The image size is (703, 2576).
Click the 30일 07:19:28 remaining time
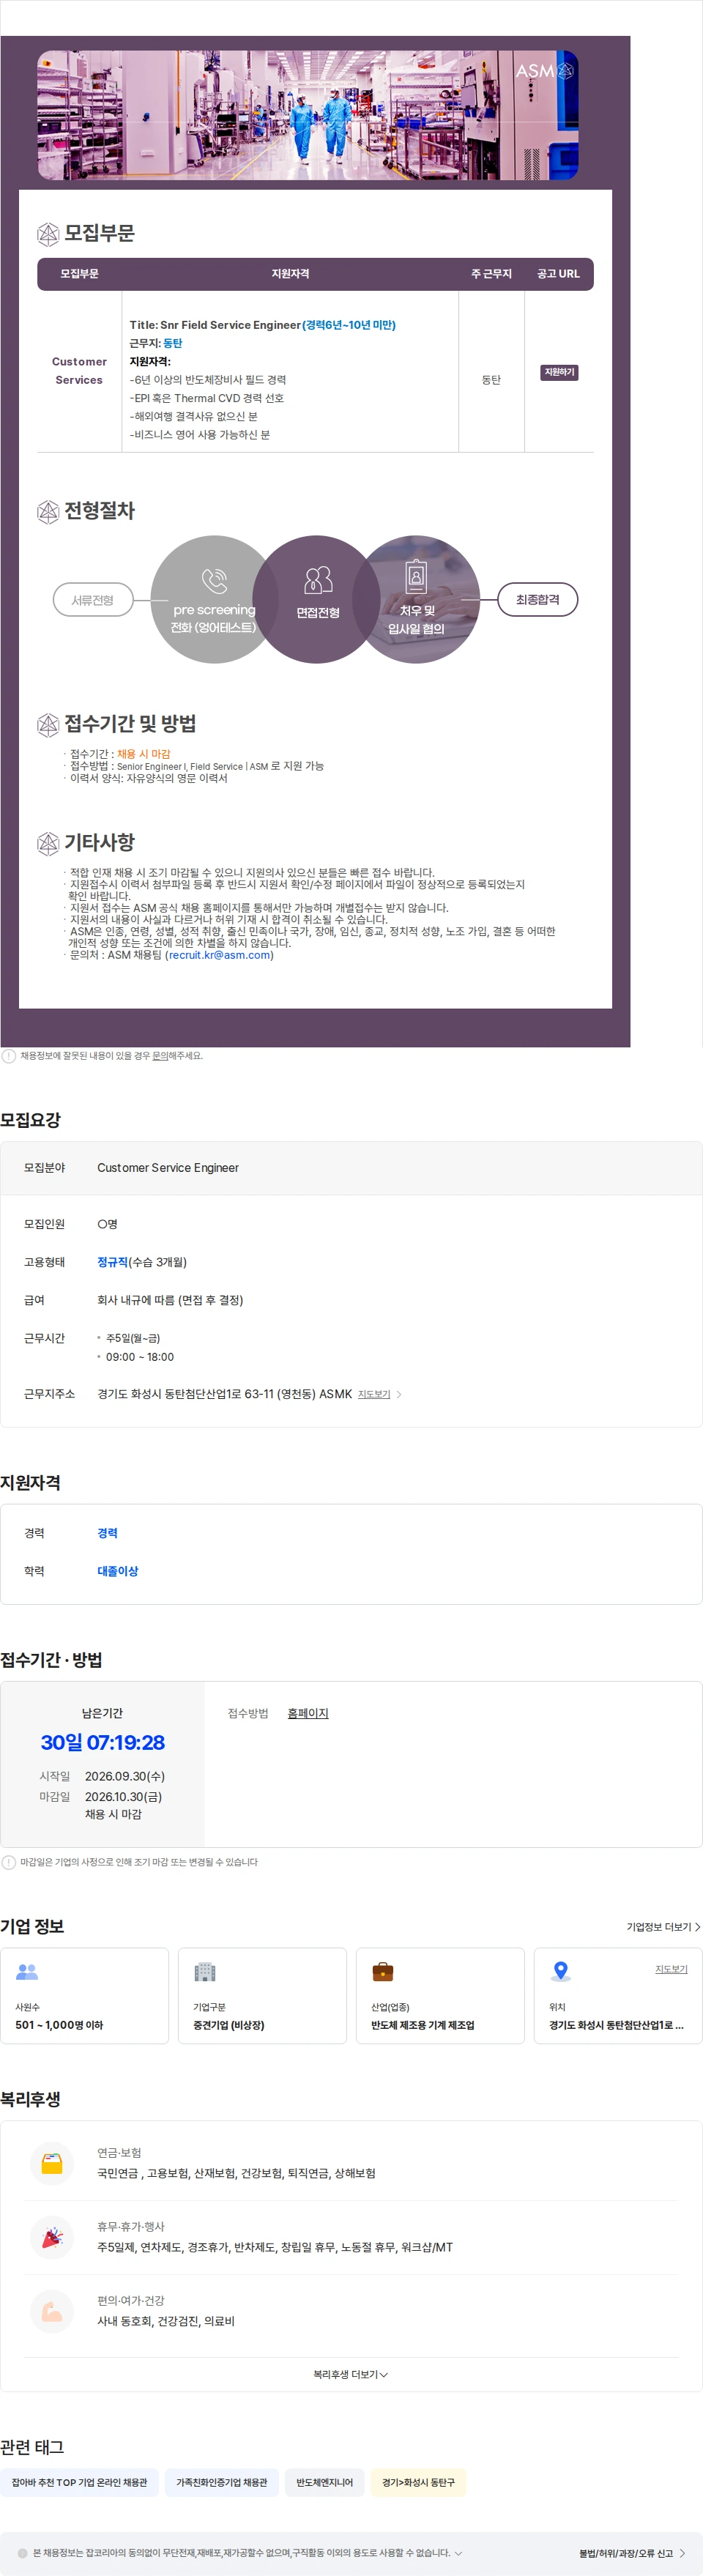click(103, 1742)
